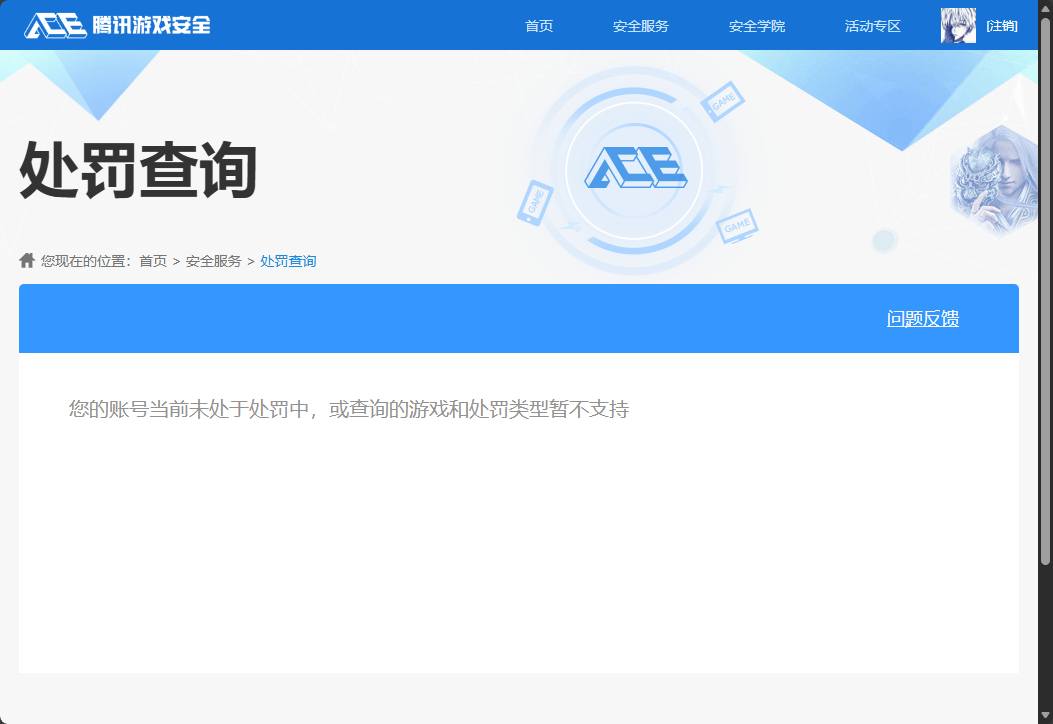Open the user avatar profile picture
Viewport: 1053px width, 724px height.
coord(957,24)
